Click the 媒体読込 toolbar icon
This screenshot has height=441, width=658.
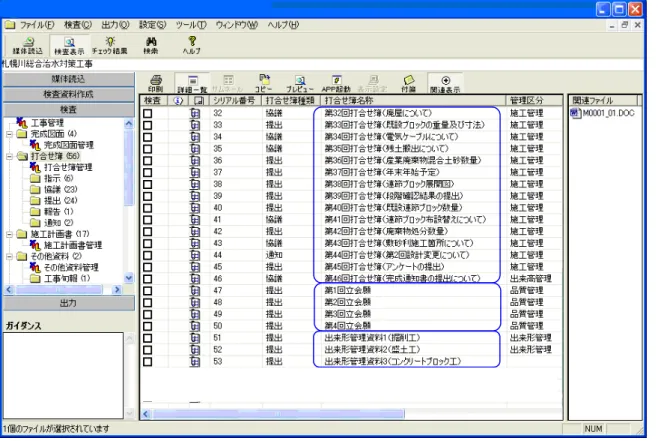point(28,45)
